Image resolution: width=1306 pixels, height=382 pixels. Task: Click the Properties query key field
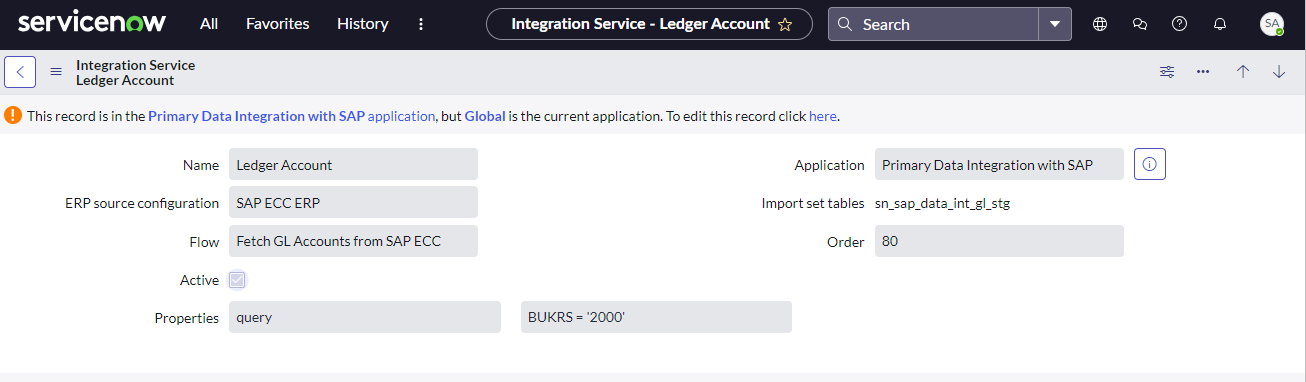click(365, 317)
